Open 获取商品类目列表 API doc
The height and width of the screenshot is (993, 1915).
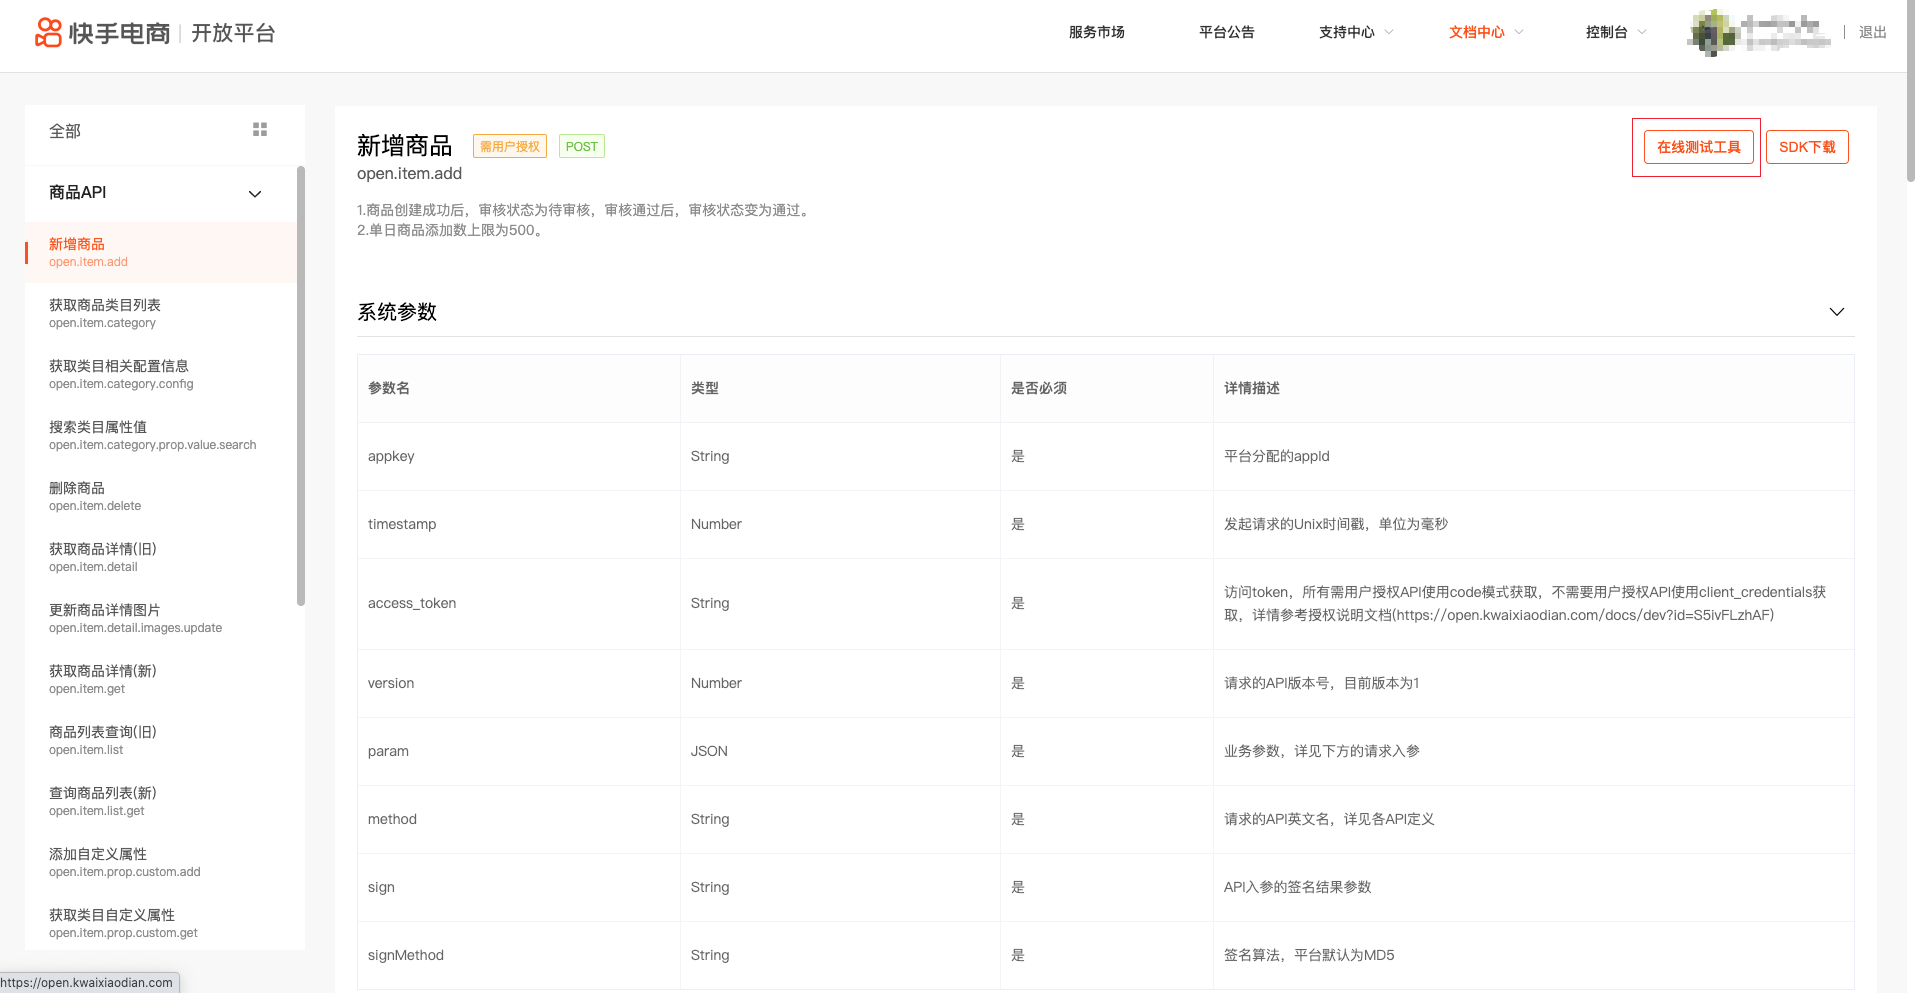tap(161, 313)
